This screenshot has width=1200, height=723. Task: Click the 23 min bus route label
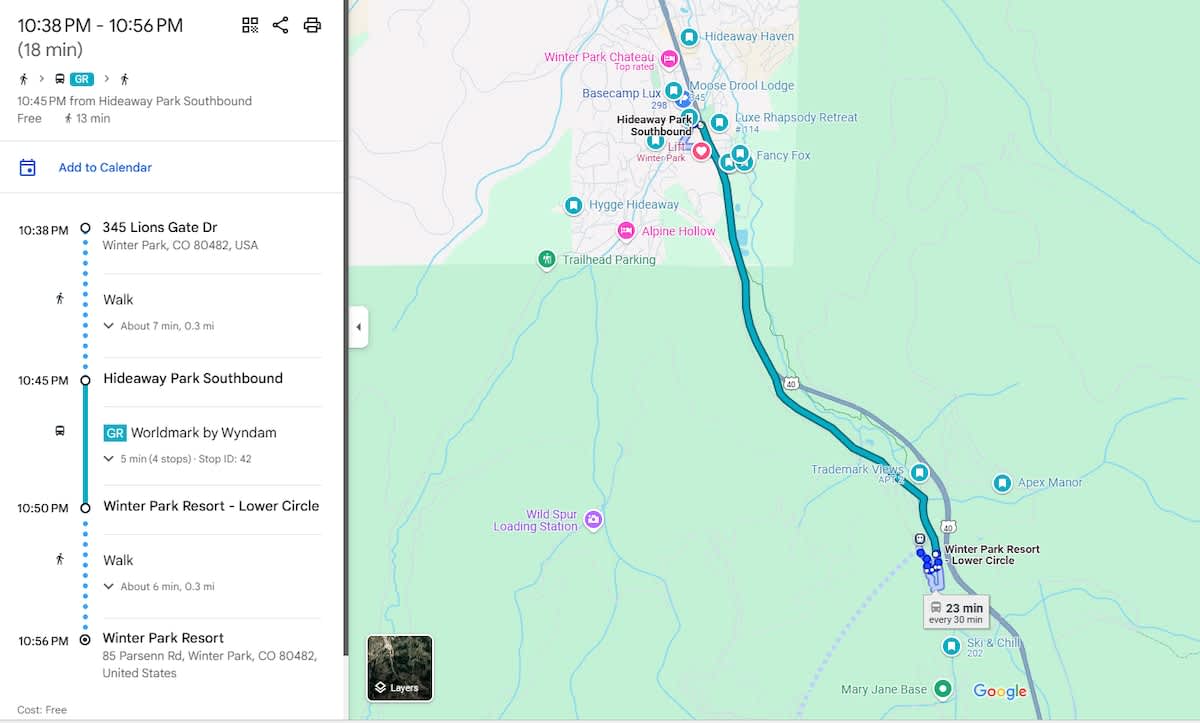tap(955, 612)
